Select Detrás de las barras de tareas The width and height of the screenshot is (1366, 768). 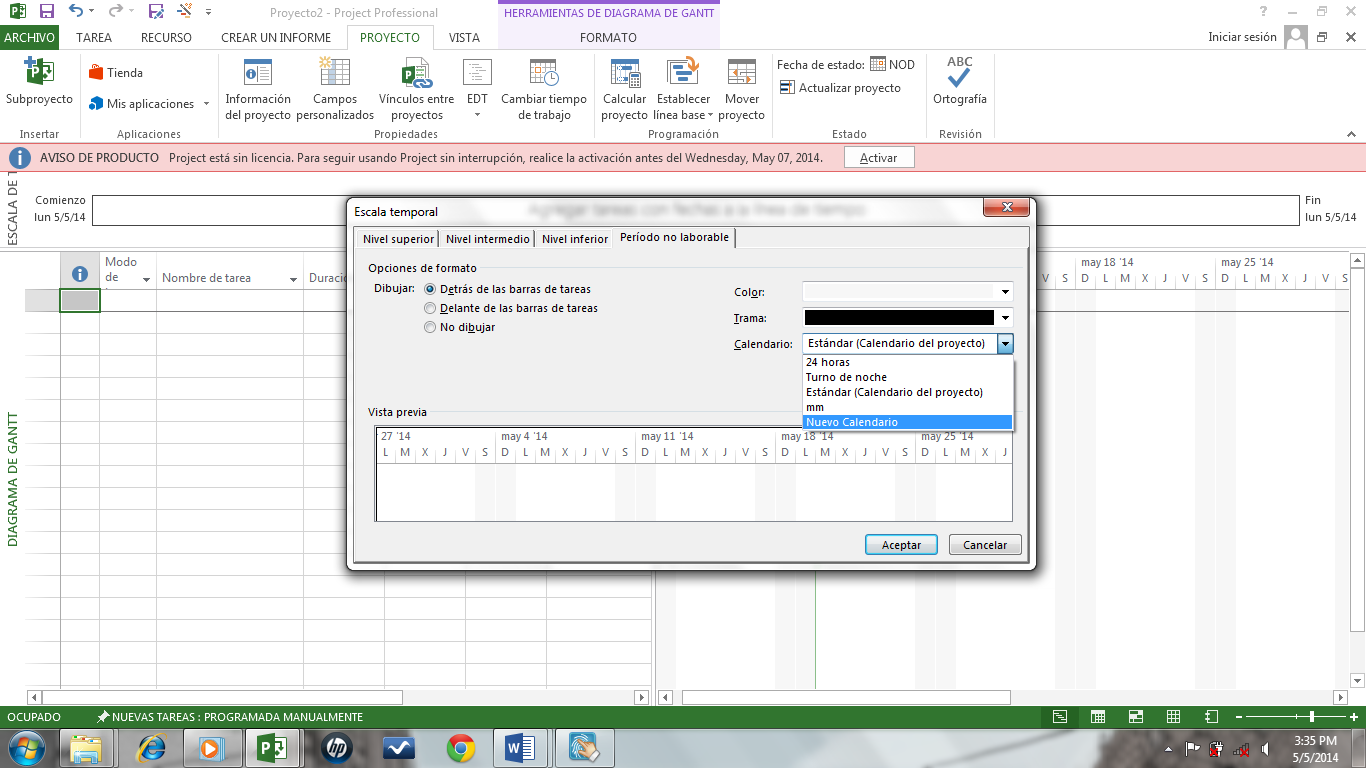[x=508, y=289]
